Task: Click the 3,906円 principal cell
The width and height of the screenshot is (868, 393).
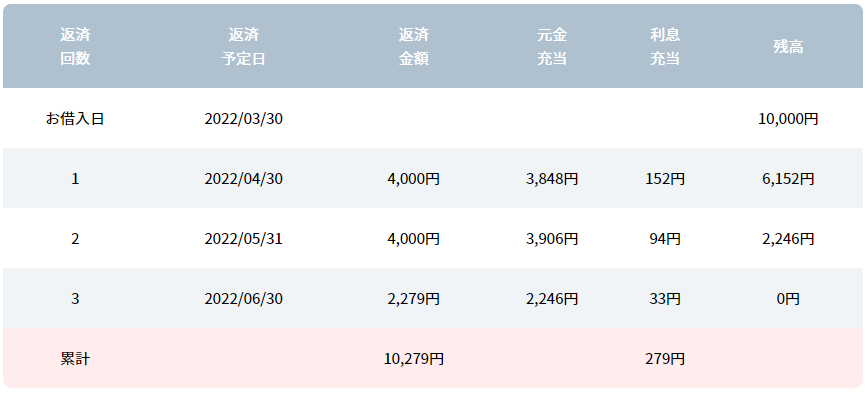Action: click(552, 239)
